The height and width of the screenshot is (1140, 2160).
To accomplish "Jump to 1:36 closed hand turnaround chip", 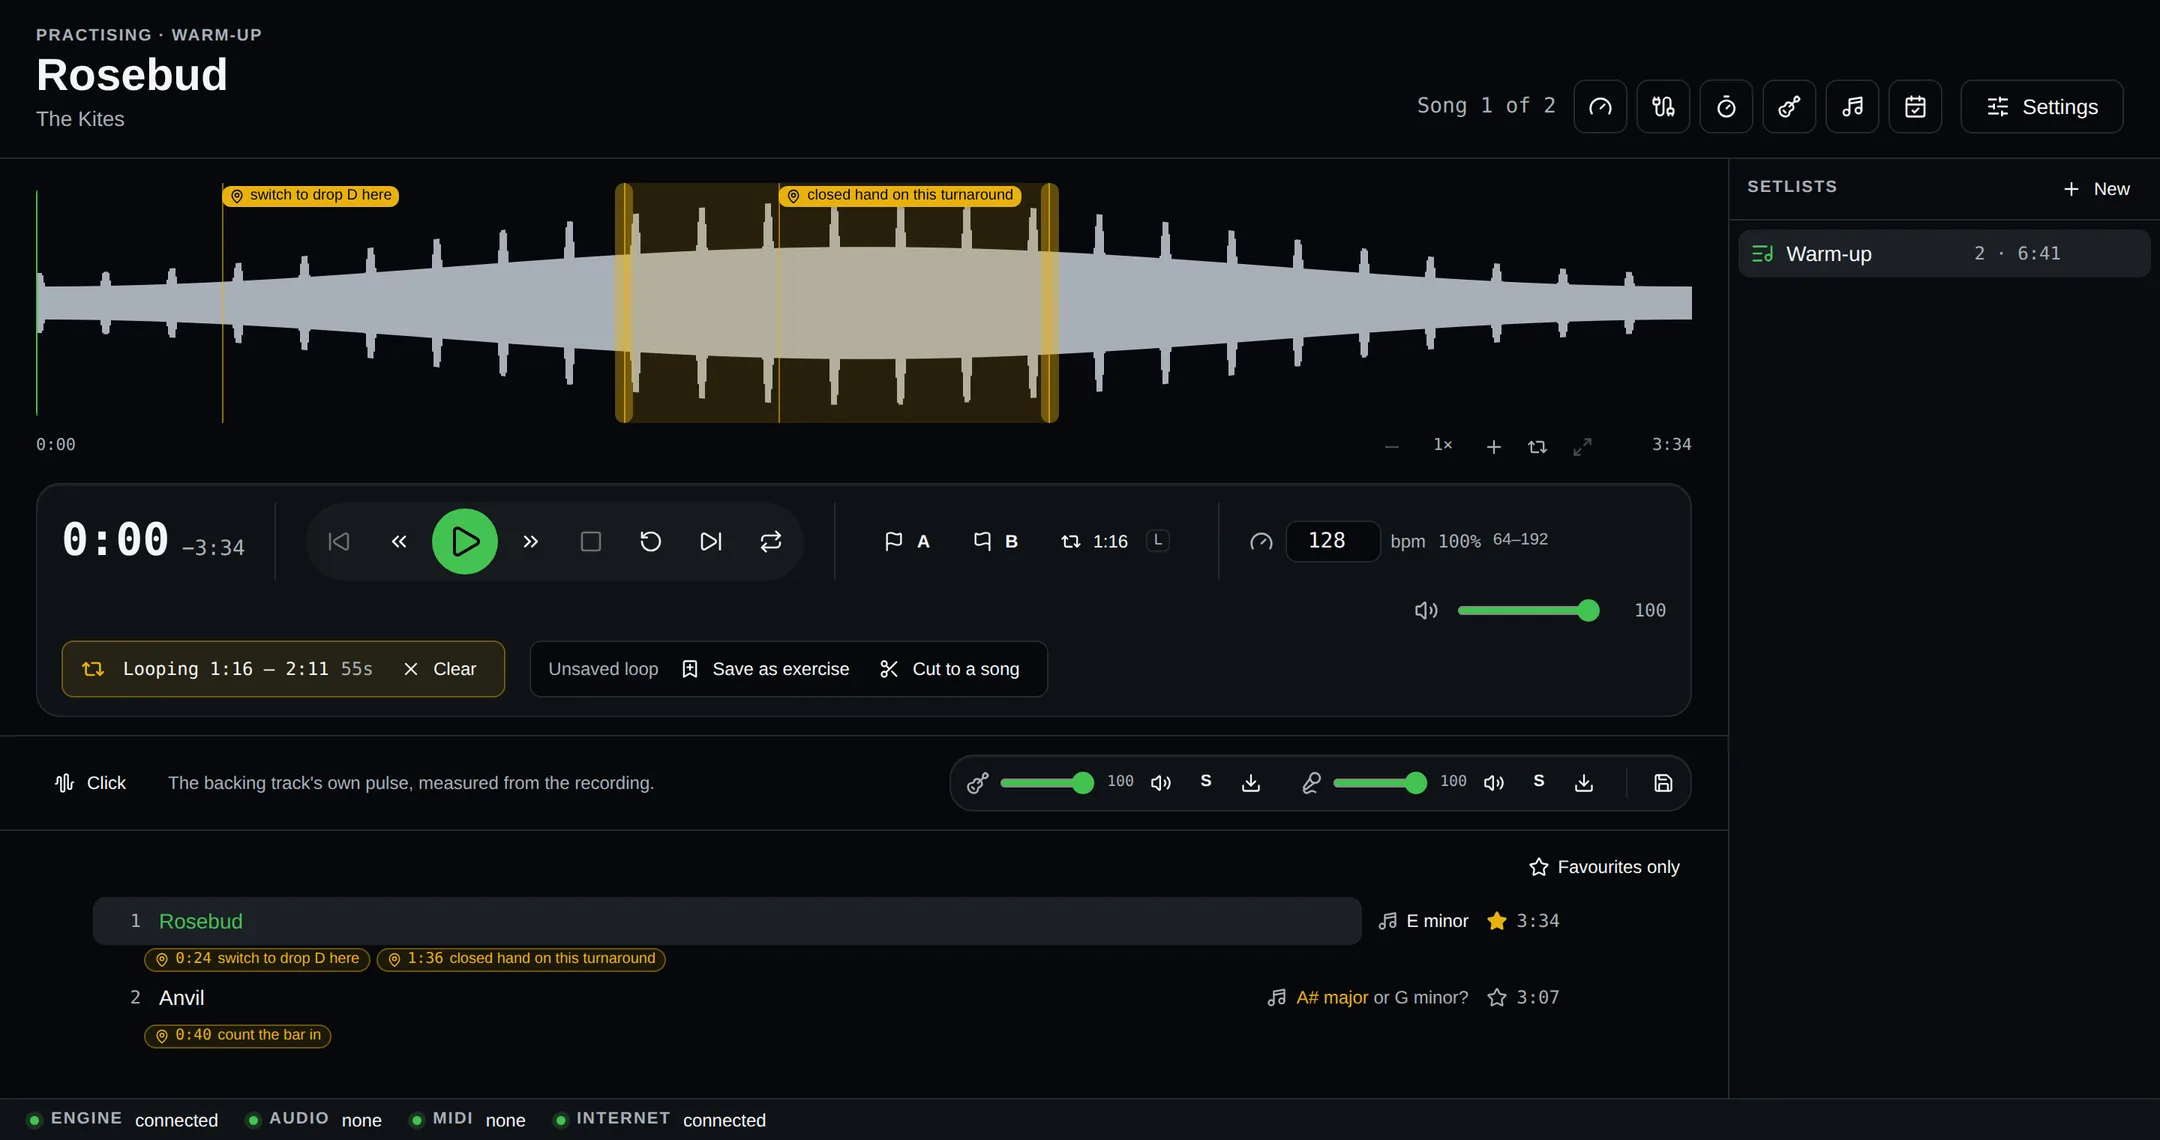I will (521, 959).
